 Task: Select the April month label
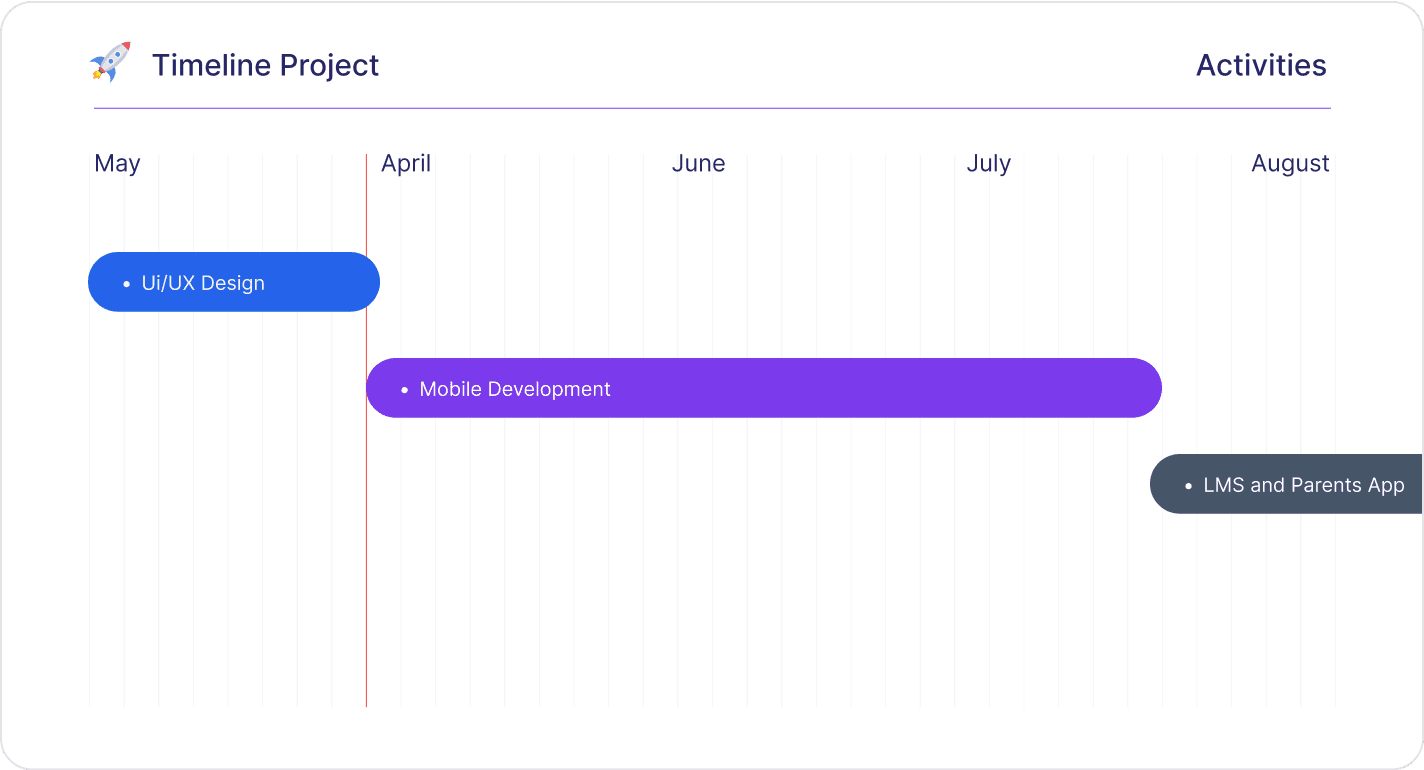[x=406, y=163]
